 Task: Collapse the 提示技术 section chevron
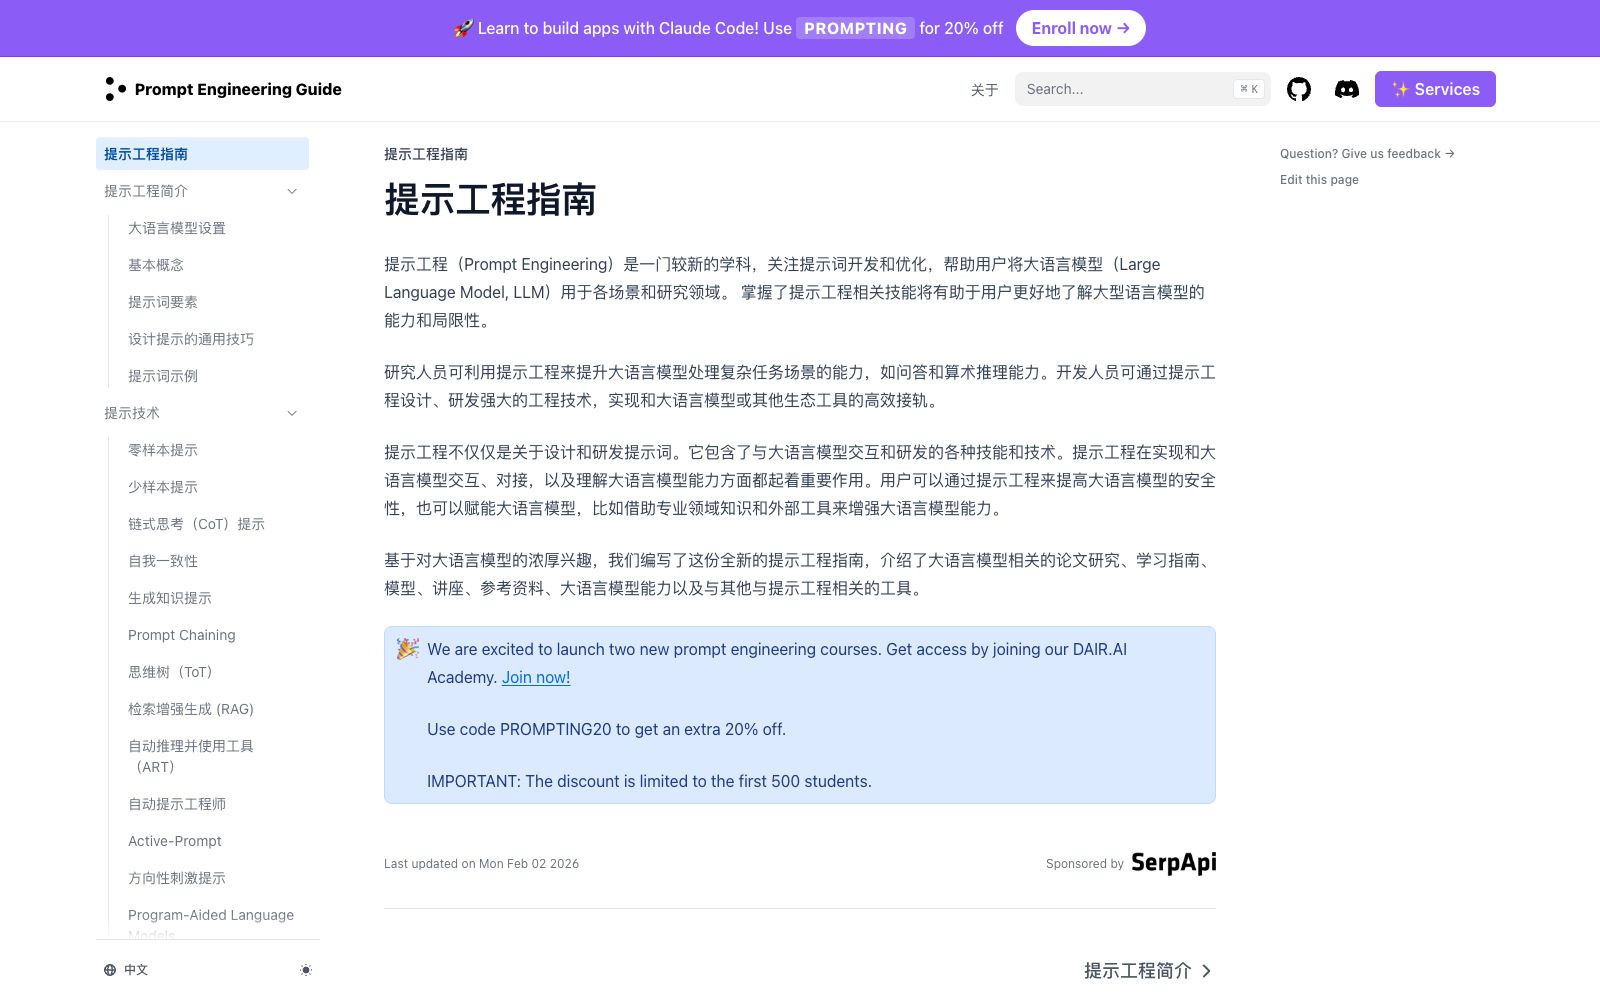(x=292, y=413)
